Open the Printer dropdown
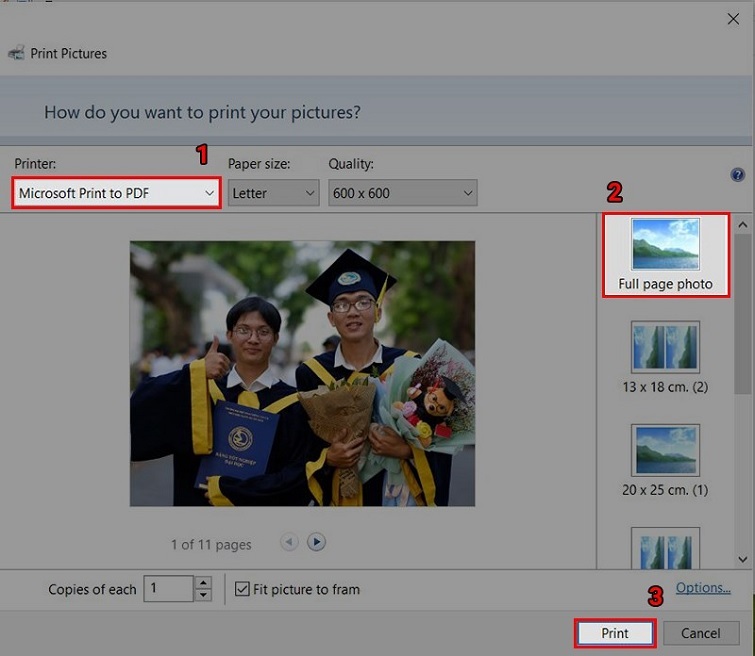 click(116, 193)
